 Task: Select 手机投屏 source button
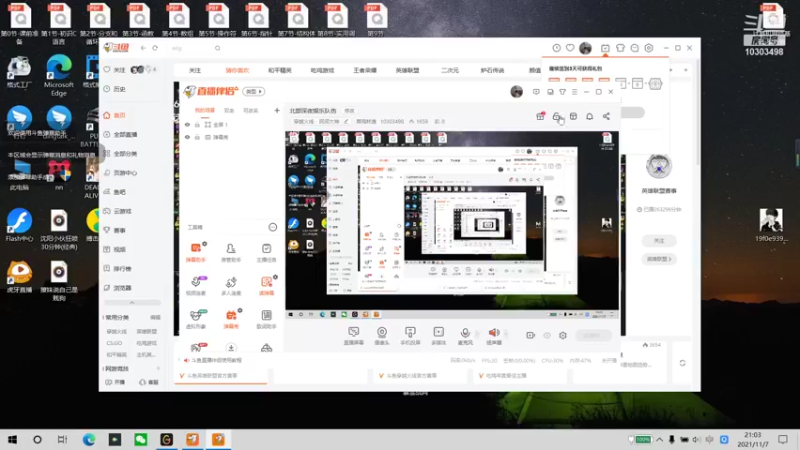click(410, 336)
